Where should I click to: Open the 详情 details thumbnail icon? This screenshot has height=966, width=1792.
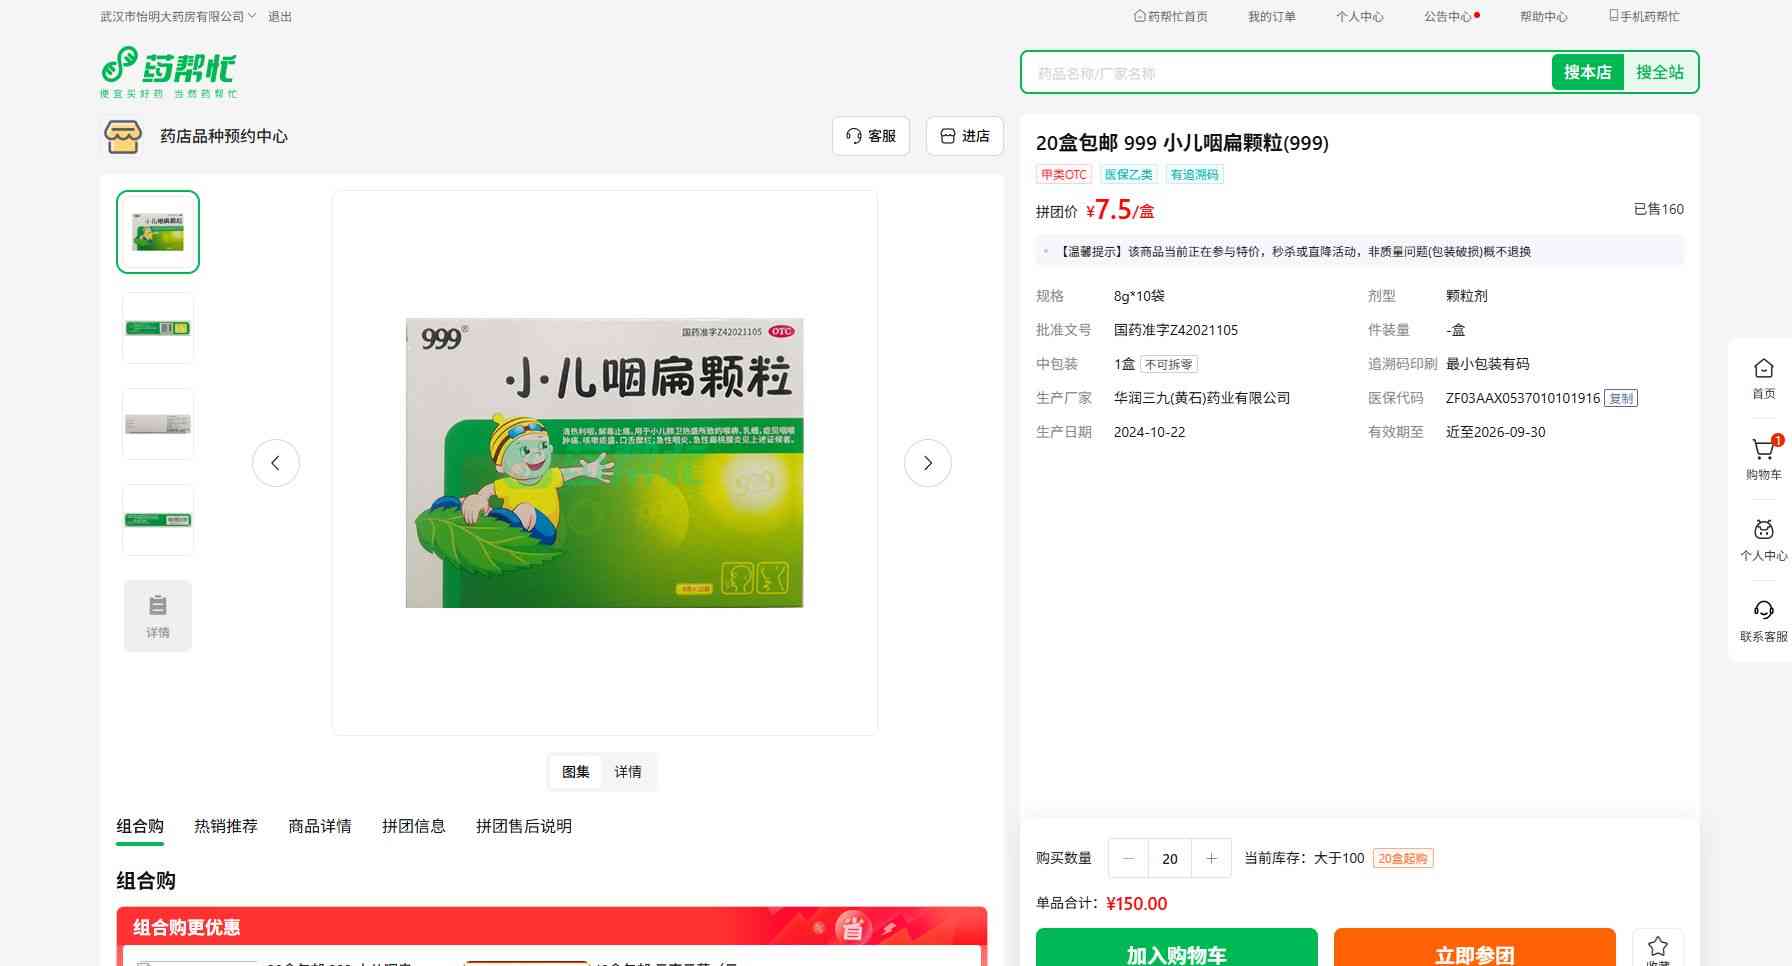[x=158, y=616]
